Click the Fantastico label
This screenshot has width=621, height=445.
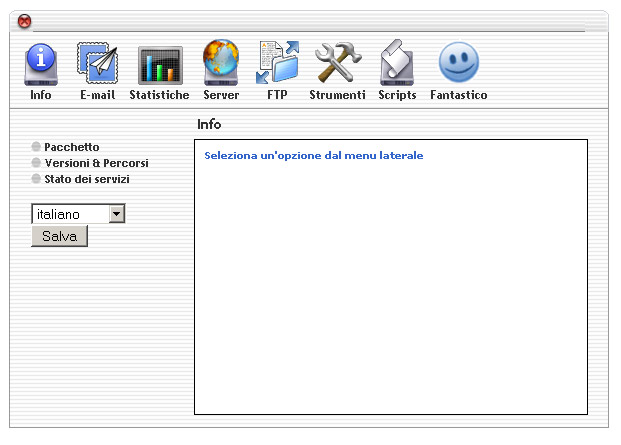[x=459, y=95]
